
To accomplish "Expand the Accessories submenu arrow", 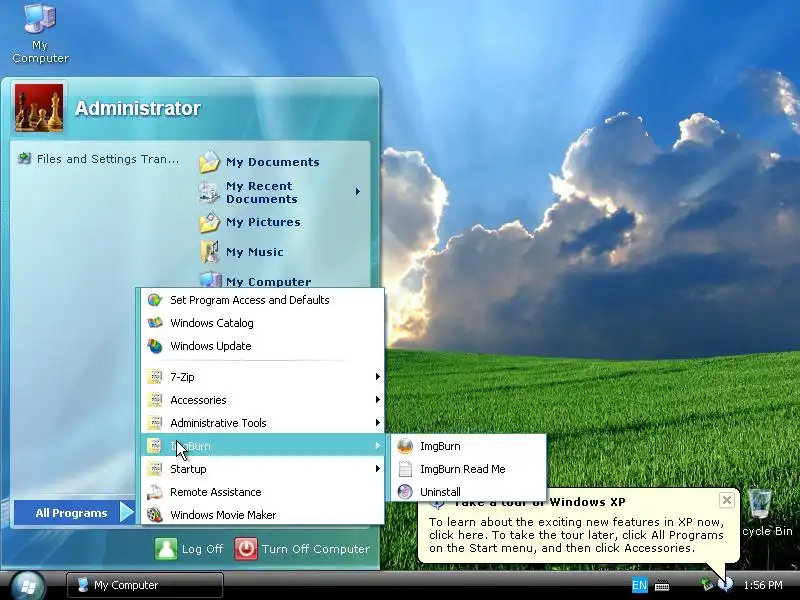I will click(x=378, y=399).
